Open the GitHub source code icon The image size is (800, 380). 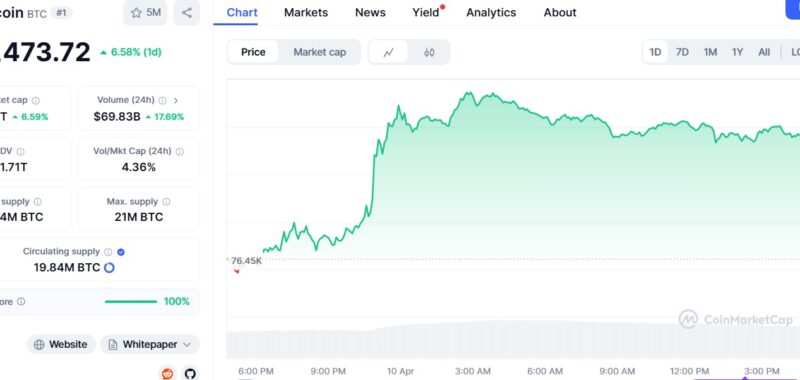[190, 373]
